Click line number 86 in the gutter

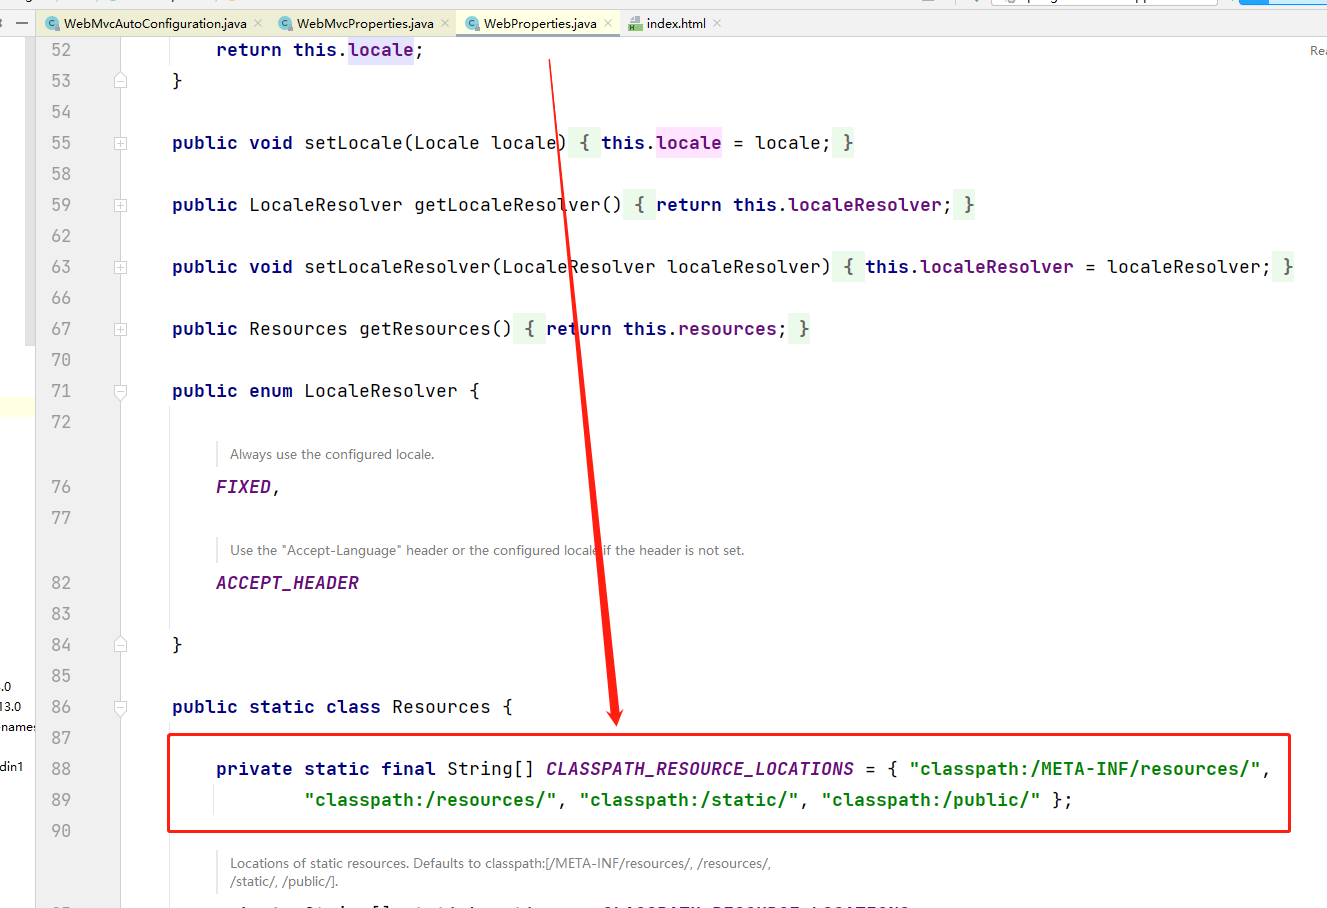[x=61, y=707]
